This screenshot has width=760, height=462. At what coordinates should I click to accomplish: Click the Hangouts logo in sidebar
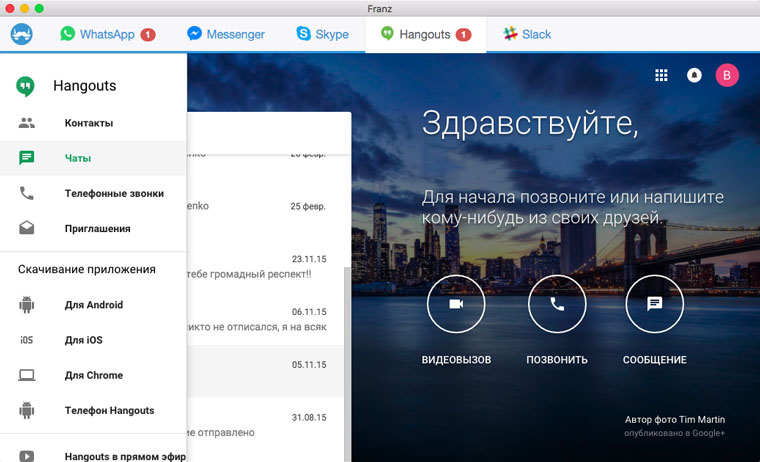[x=27, y=86]
